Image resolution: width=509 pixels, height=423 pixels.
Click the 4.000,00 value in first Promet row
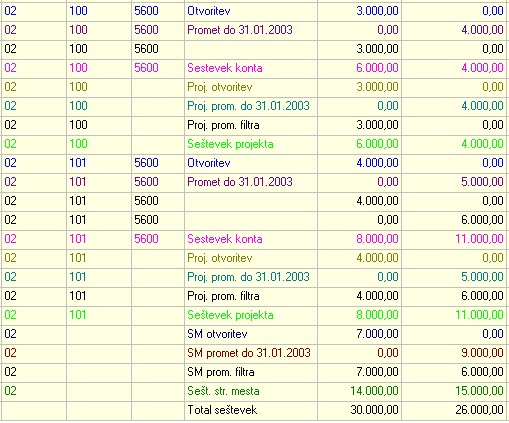(x=482, y=30)
